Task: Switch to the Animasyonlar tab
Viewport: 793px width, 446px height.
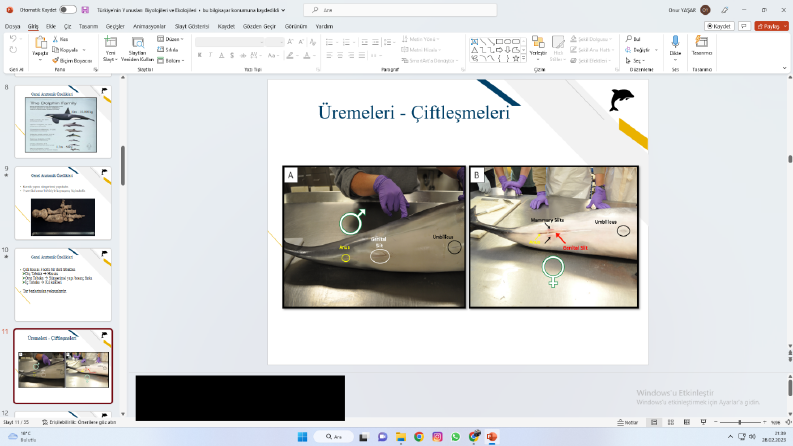Action: 149,26
